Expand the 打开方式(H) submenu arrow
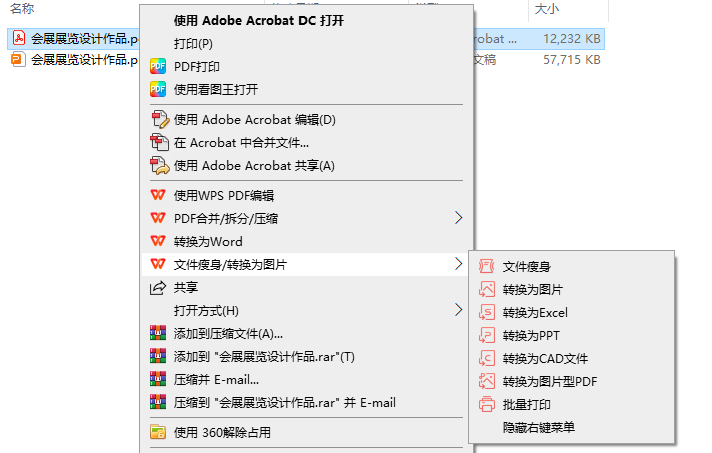 [x=458, y=310]
